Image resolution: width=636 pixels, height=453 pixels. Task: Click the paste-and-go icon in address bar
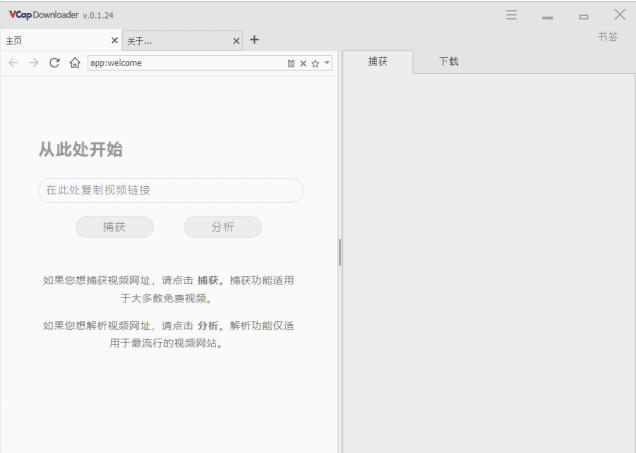[x=291, y=63]
